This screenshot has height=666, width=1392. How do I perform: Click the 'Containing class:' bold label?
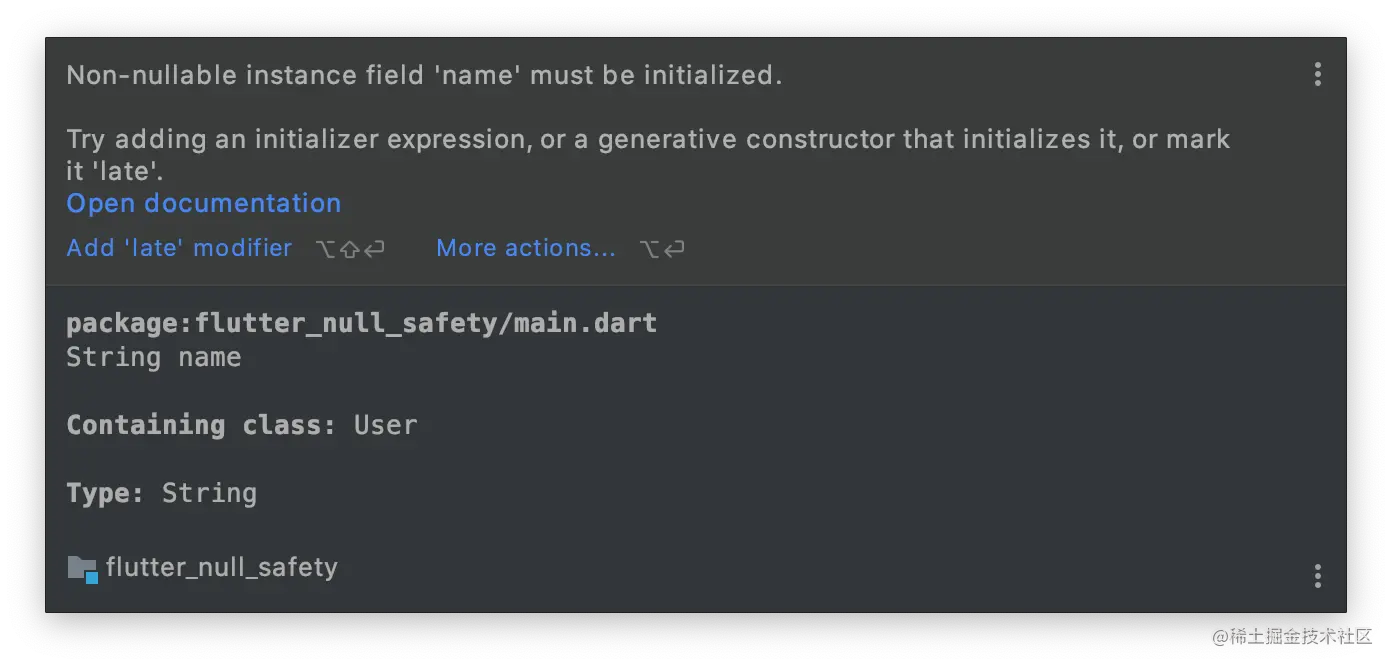(x=201, y=425)
